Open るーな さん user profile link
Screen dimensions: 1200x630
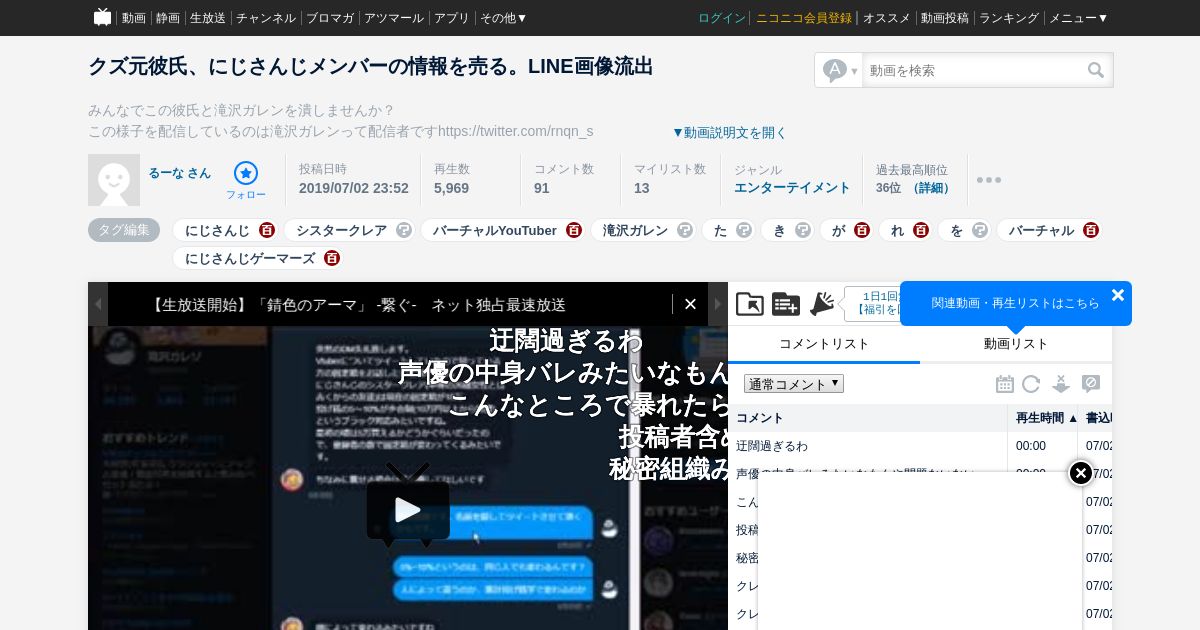point(180,173)
